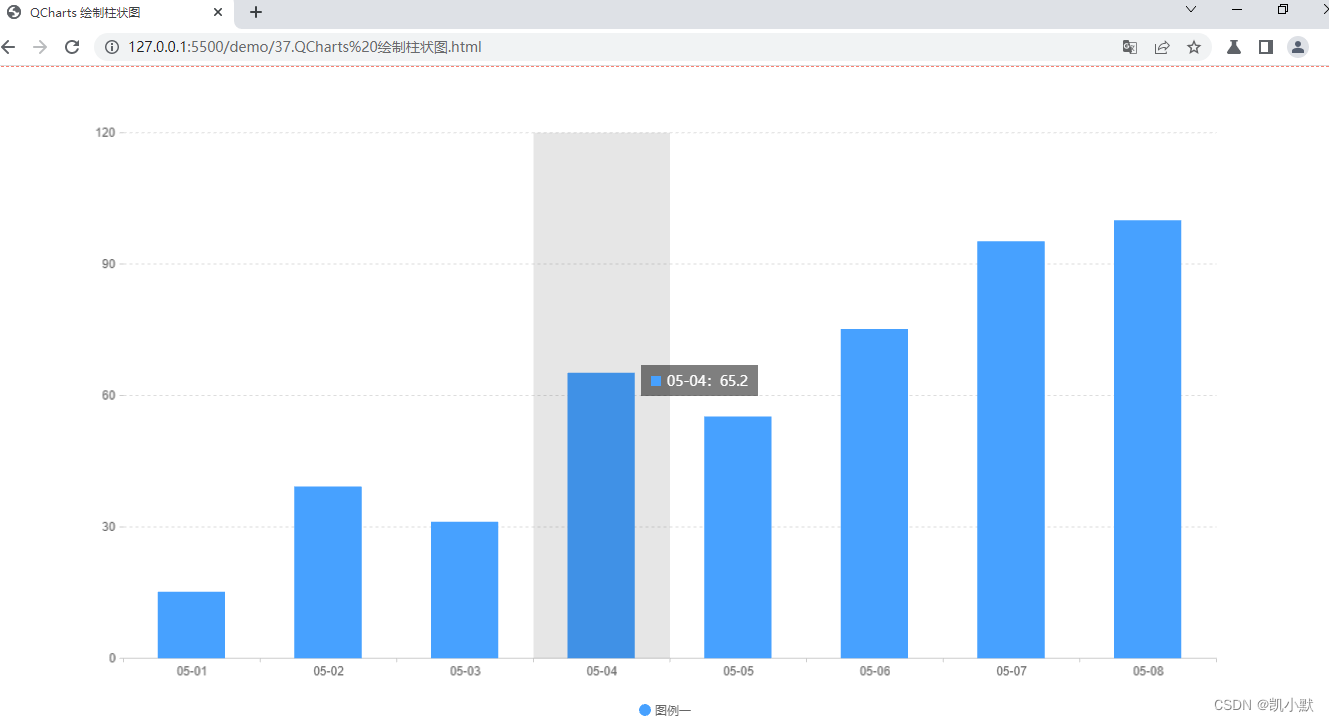Click the browser forward arrow

pos(40,47)
